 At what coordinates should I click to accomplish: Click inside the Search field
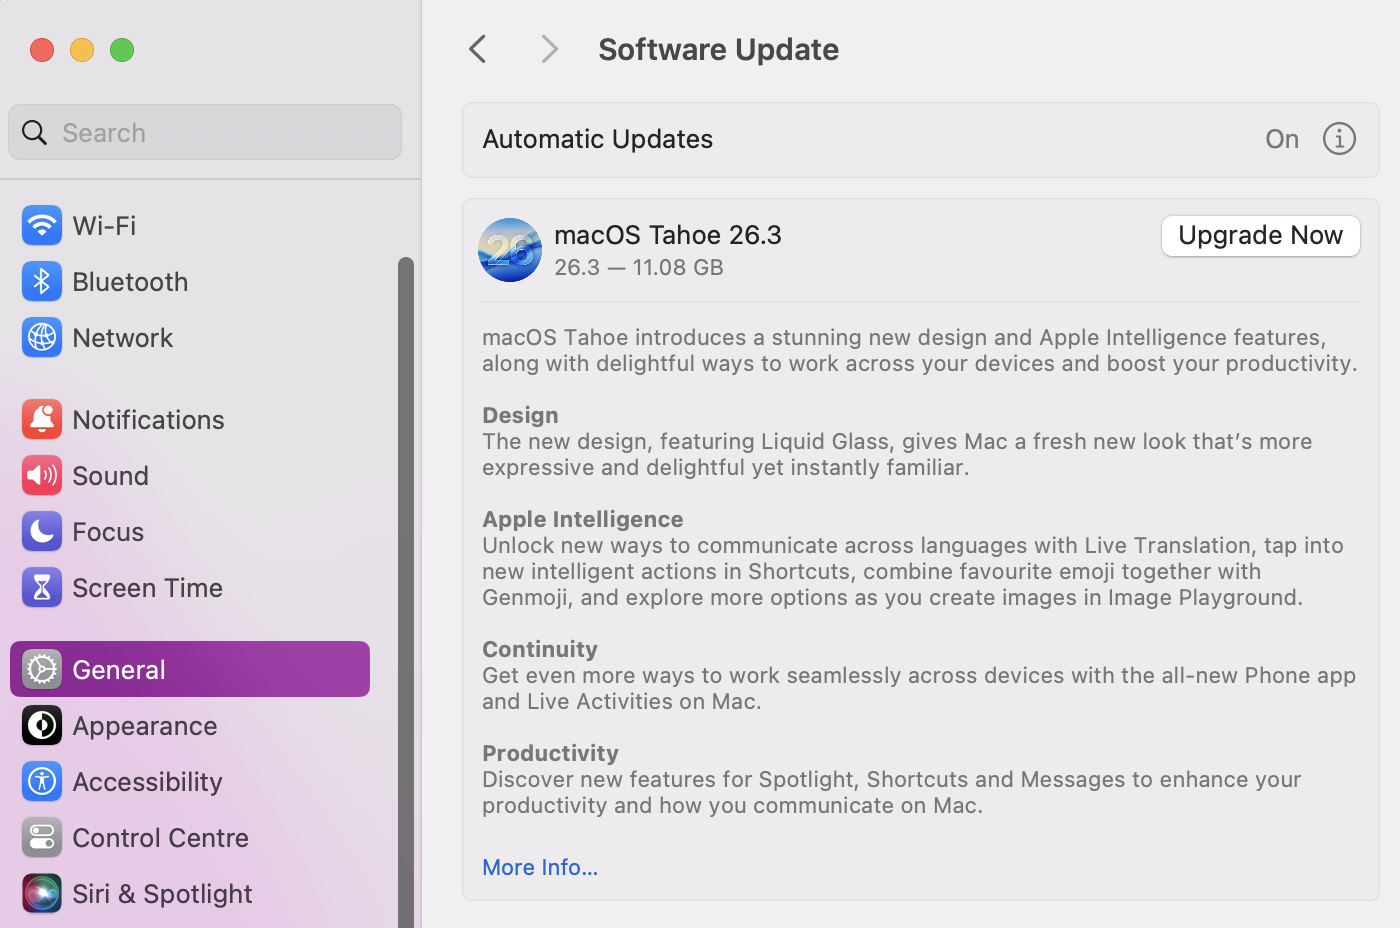204,132
